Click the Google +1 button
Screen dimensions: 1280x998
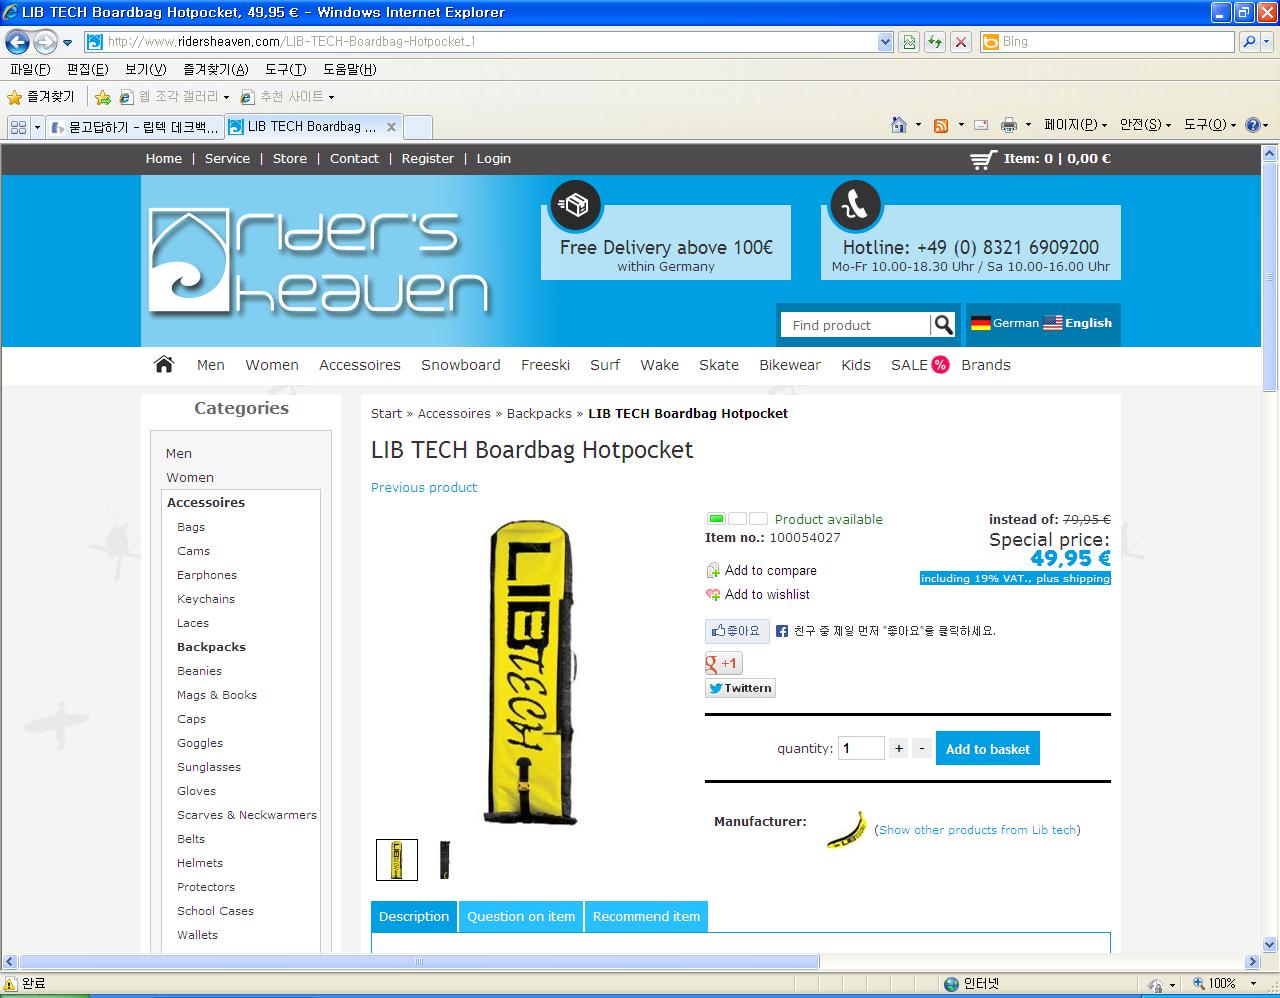(x=723, y=663)
